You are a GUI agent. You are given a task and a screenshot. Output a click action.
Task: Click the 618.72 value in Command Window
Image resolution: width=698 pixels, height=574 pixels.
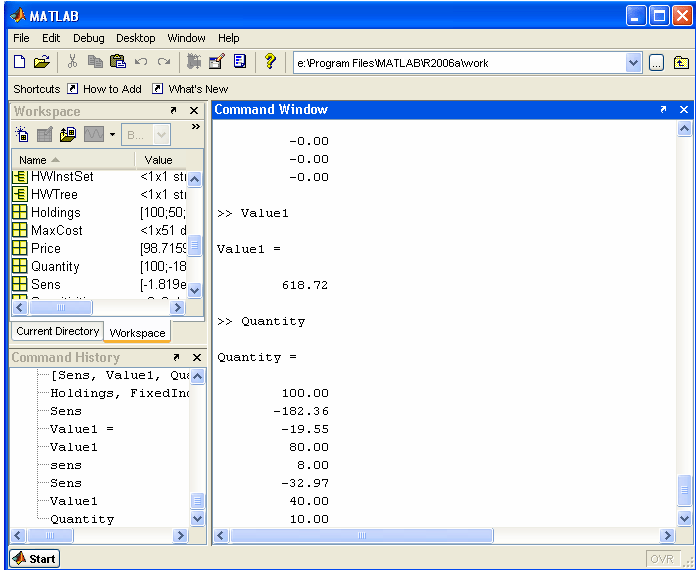pos(305,285)
